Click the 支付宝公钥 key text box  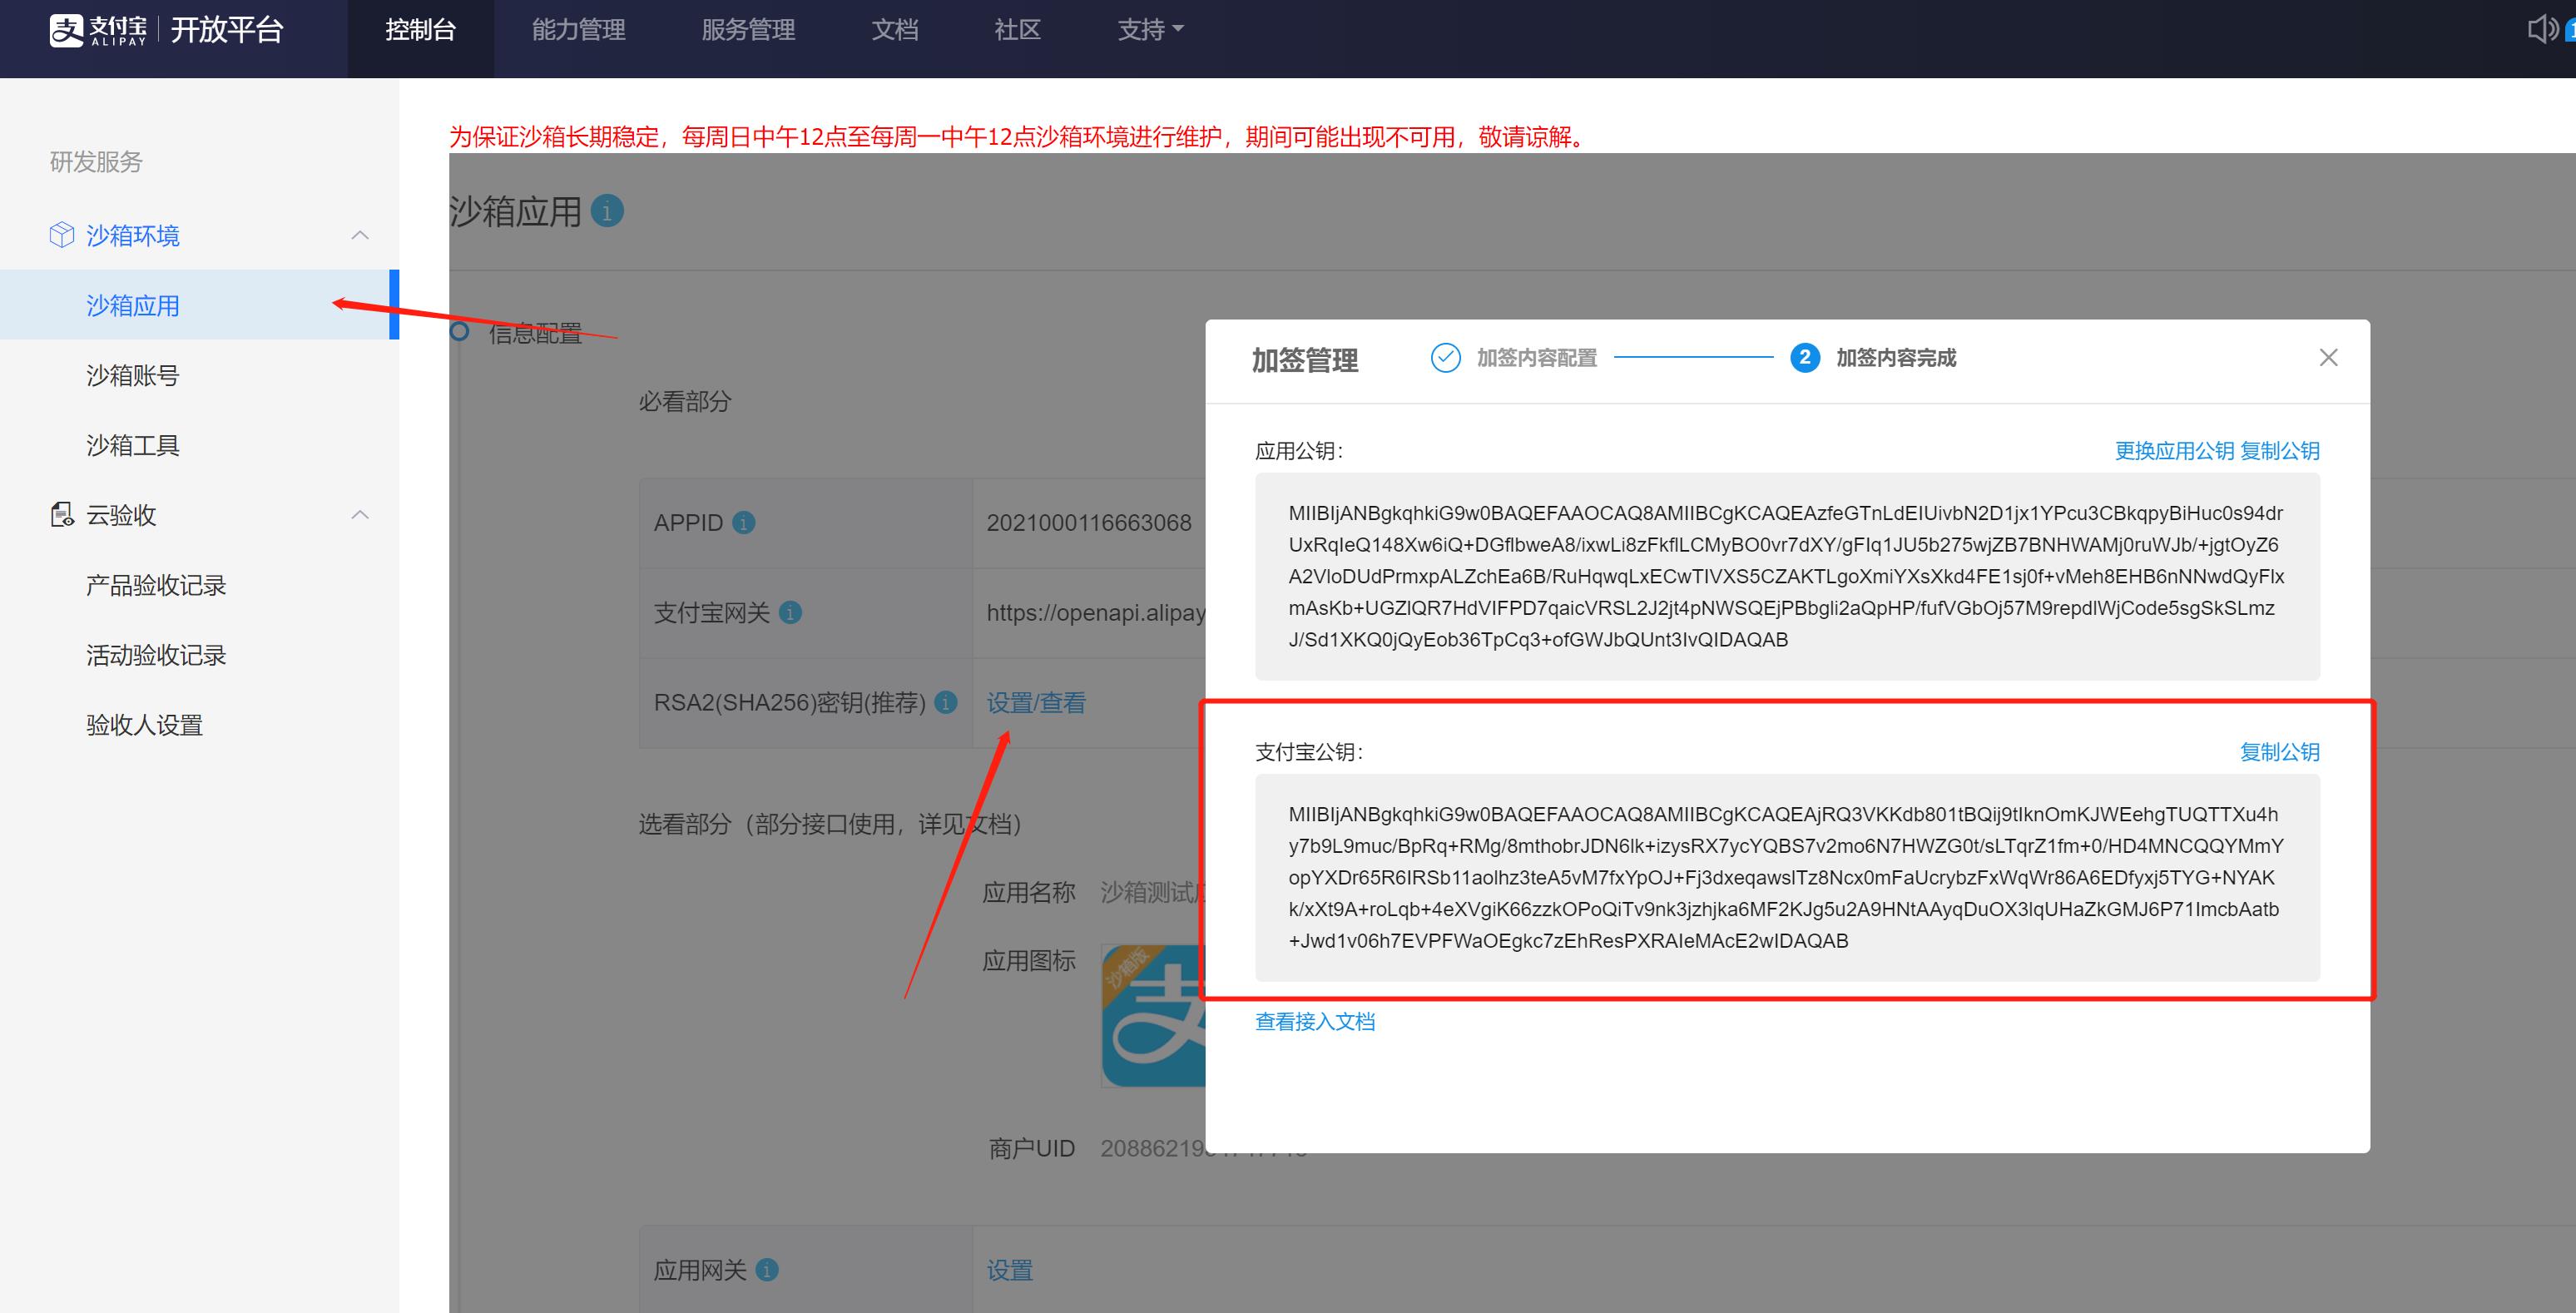pyautogui.click(x=1787, y=877)
